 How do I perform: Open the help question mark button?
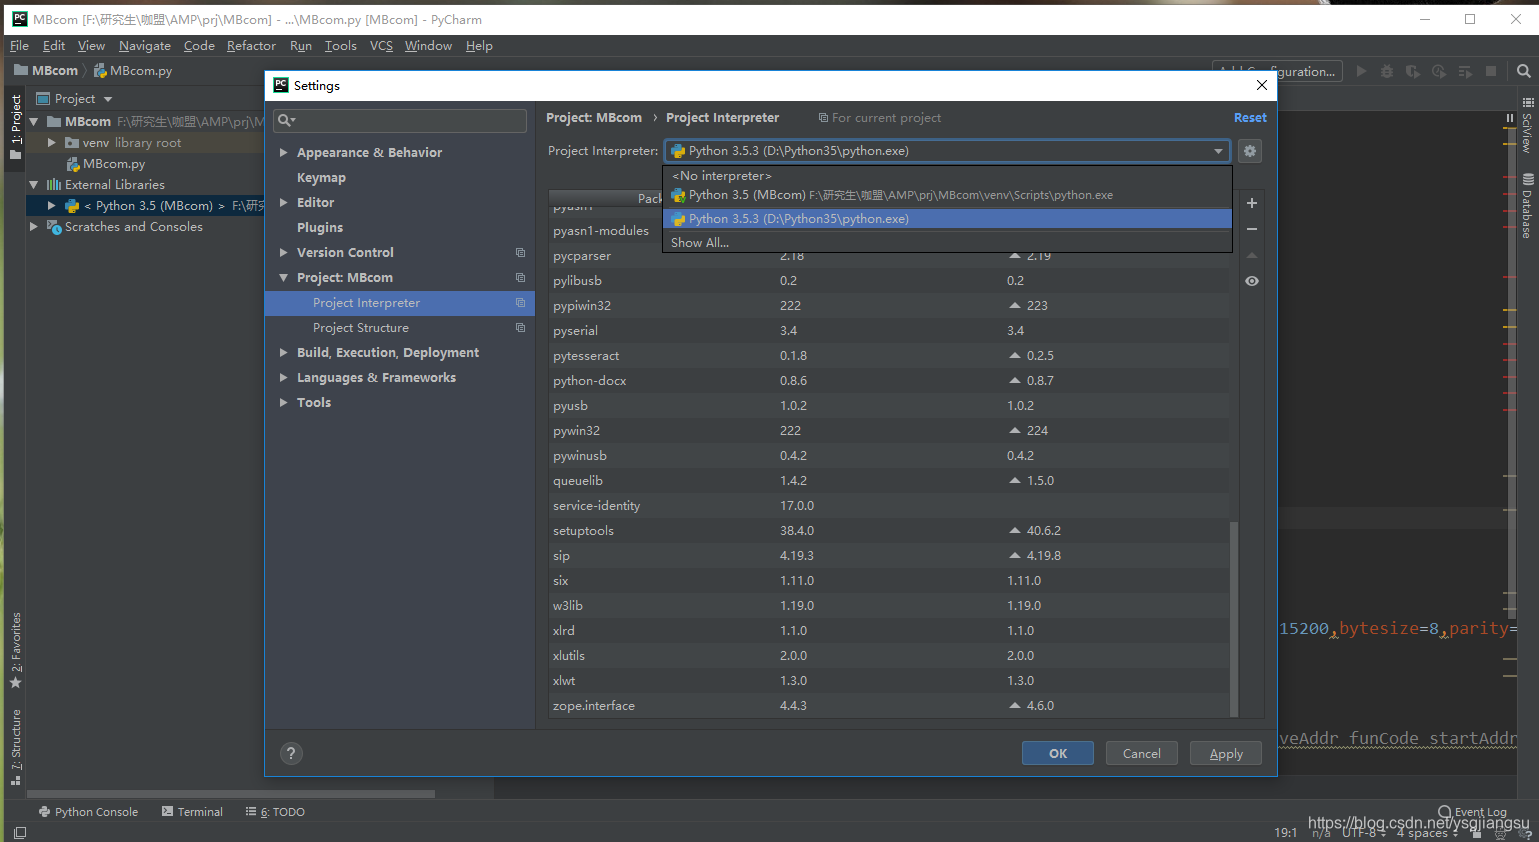click(x=291, y=753)
